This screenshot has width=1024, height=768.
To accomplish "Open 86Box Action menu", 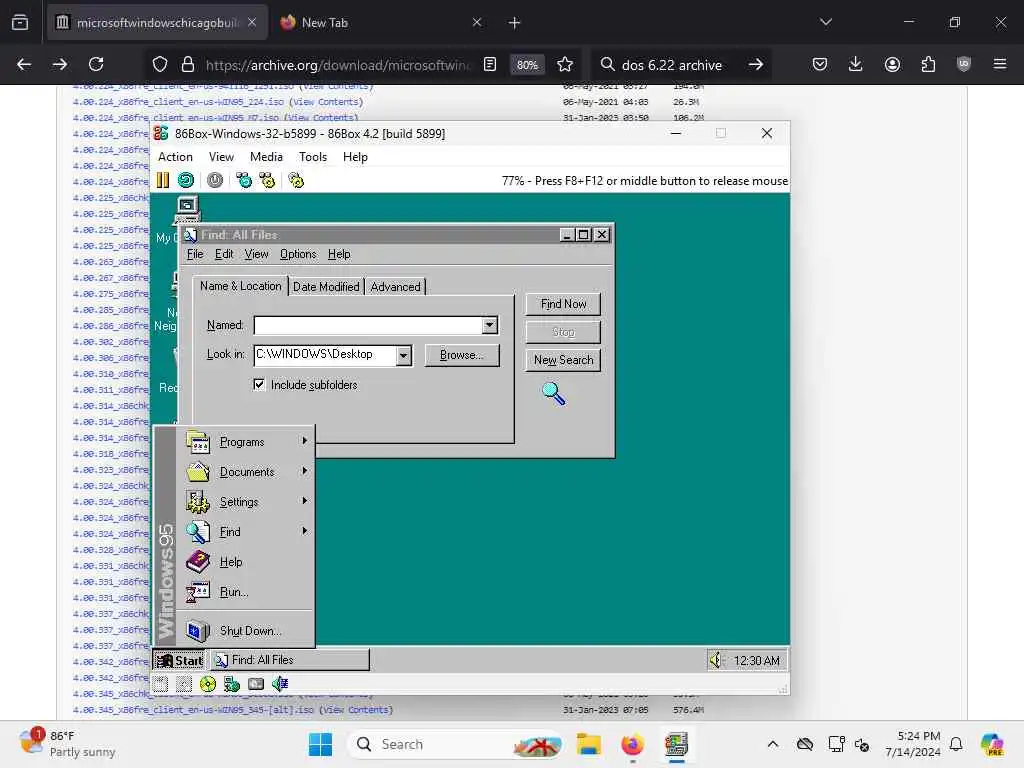I will pyautogui.click(x=175, y=157).
